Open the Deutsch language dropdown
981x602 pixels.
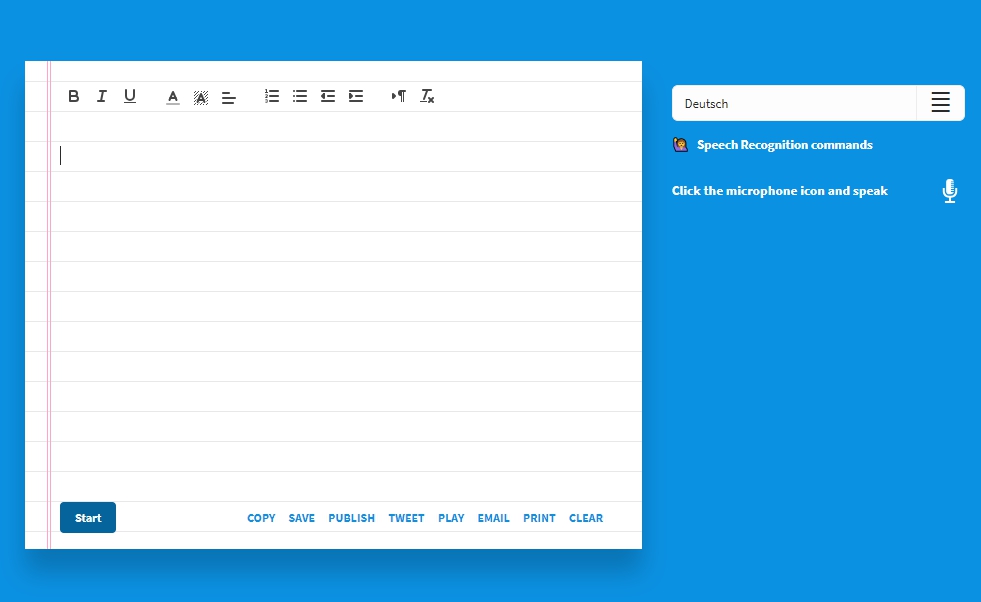pyautogui.click(x=794, y=103)
